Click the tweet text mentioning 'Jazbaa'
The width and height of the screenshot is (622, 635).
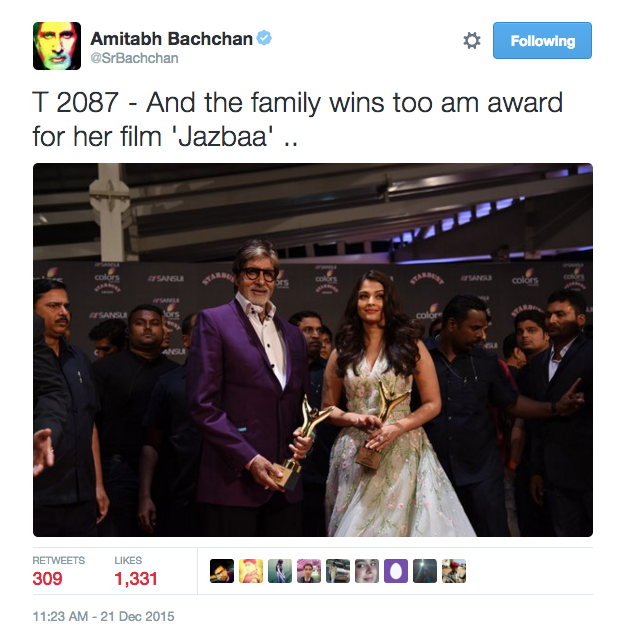pyautogui.click(x=298, y=119)
